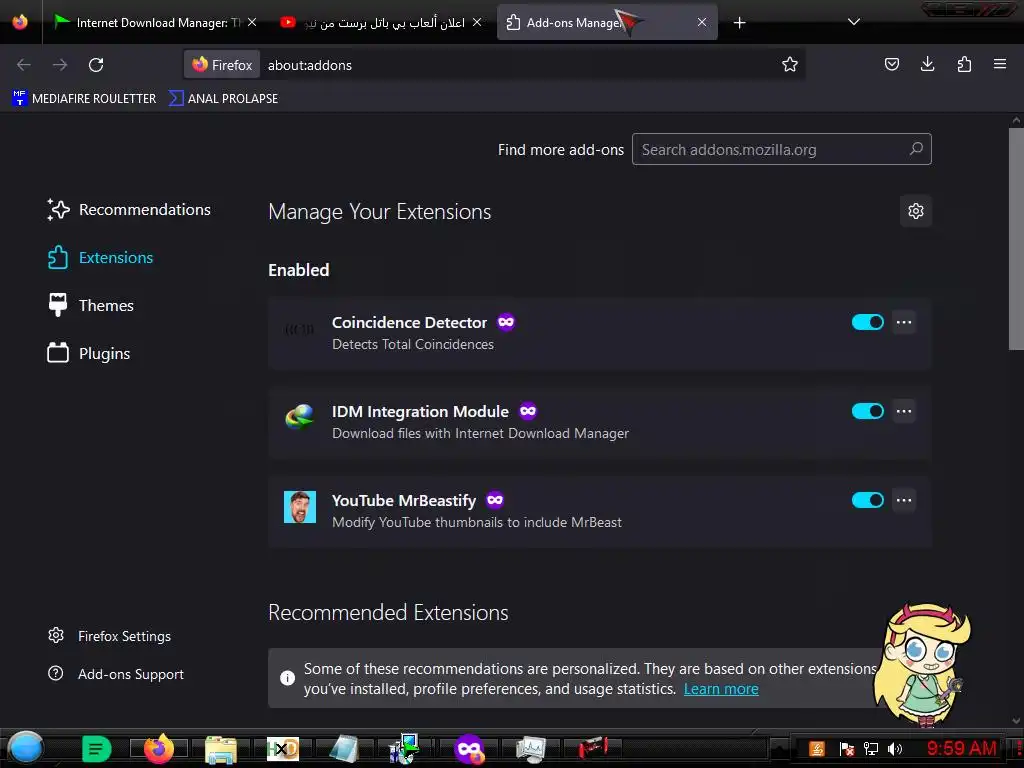Click the Firefox logo in title bar

click(x=20, y=22)
